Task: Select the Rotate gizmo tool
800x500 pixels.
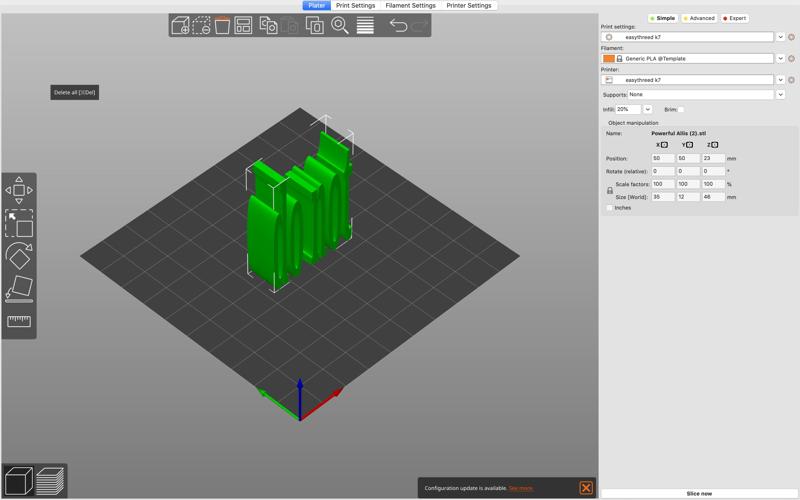Action: (x=19, y=256)
